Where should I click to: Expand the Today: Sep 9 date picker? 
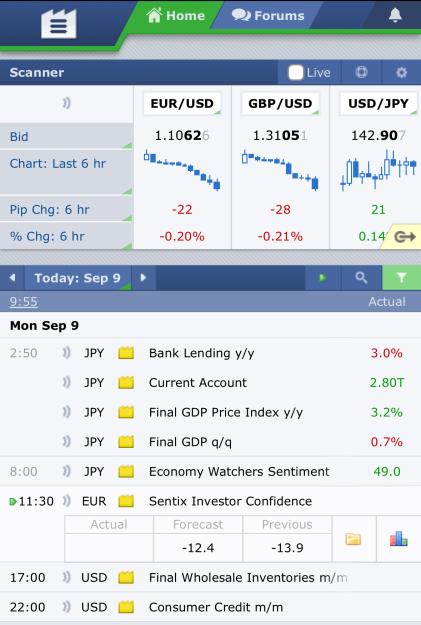click(77, 278)
